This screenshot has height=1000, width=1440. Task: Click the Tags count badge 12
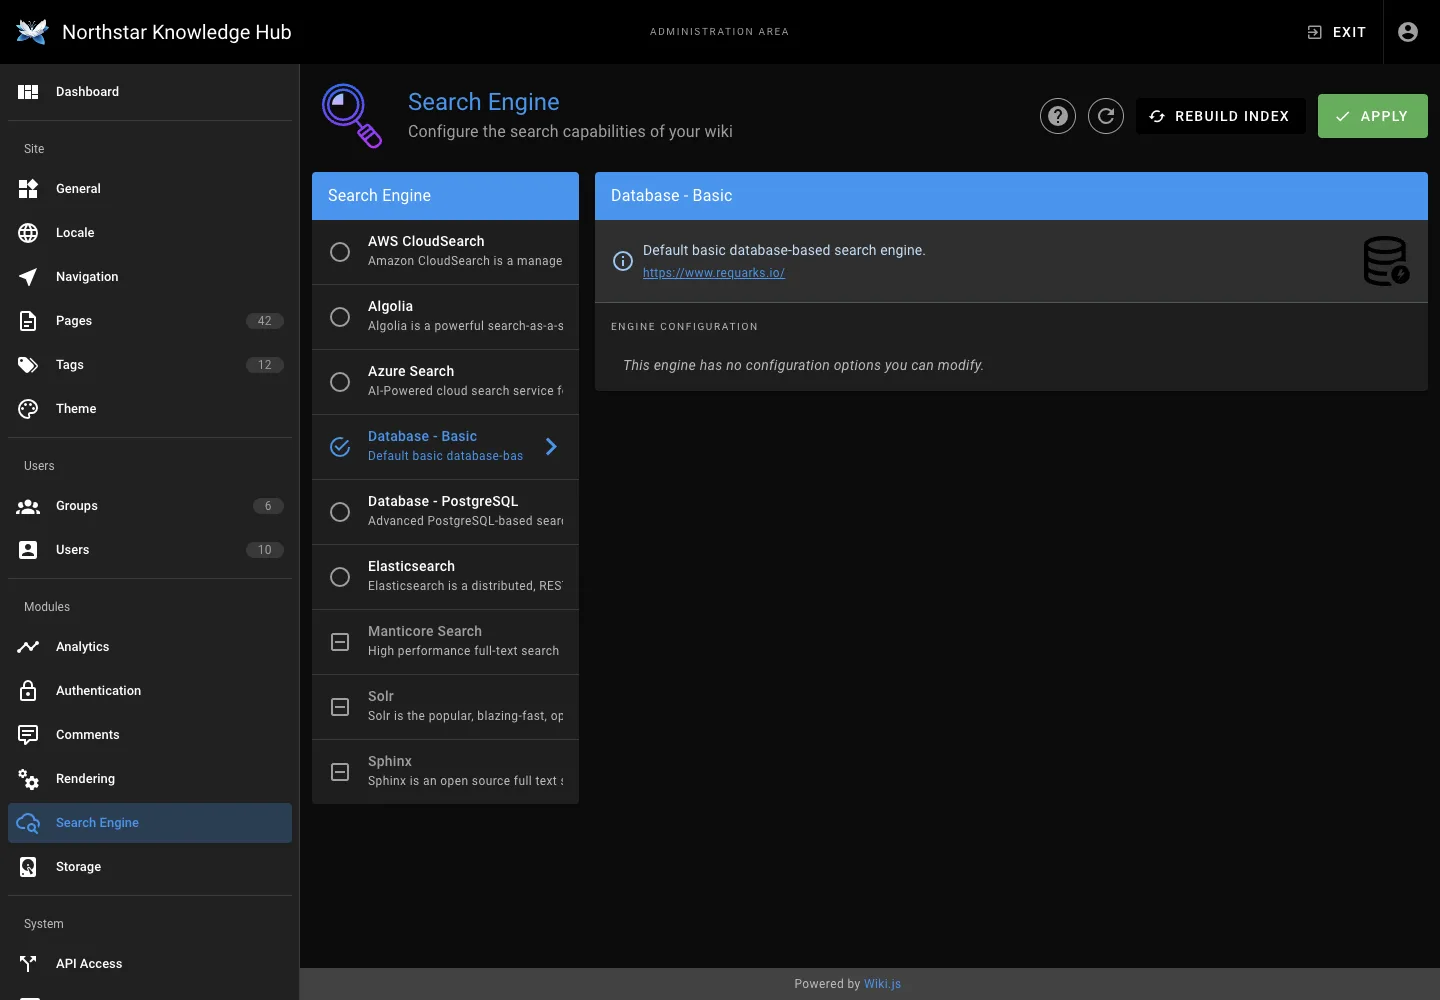click(x=265, y=365)
